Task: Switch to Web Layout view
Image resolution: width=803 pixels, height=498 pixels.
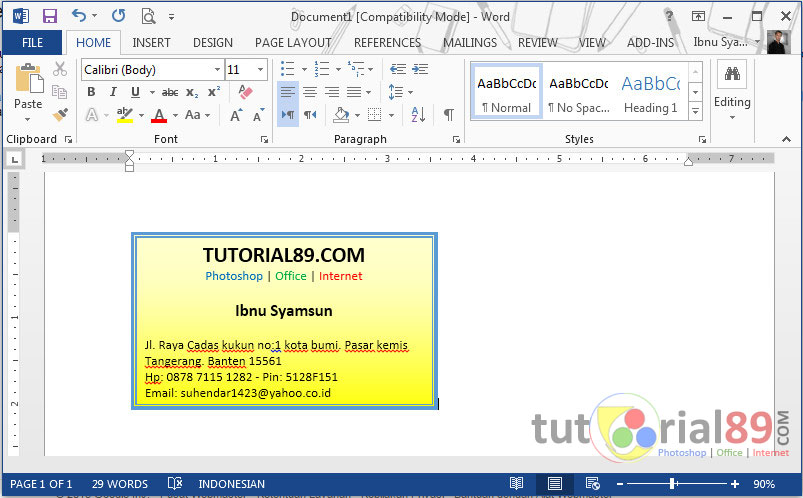Action: 593,483
